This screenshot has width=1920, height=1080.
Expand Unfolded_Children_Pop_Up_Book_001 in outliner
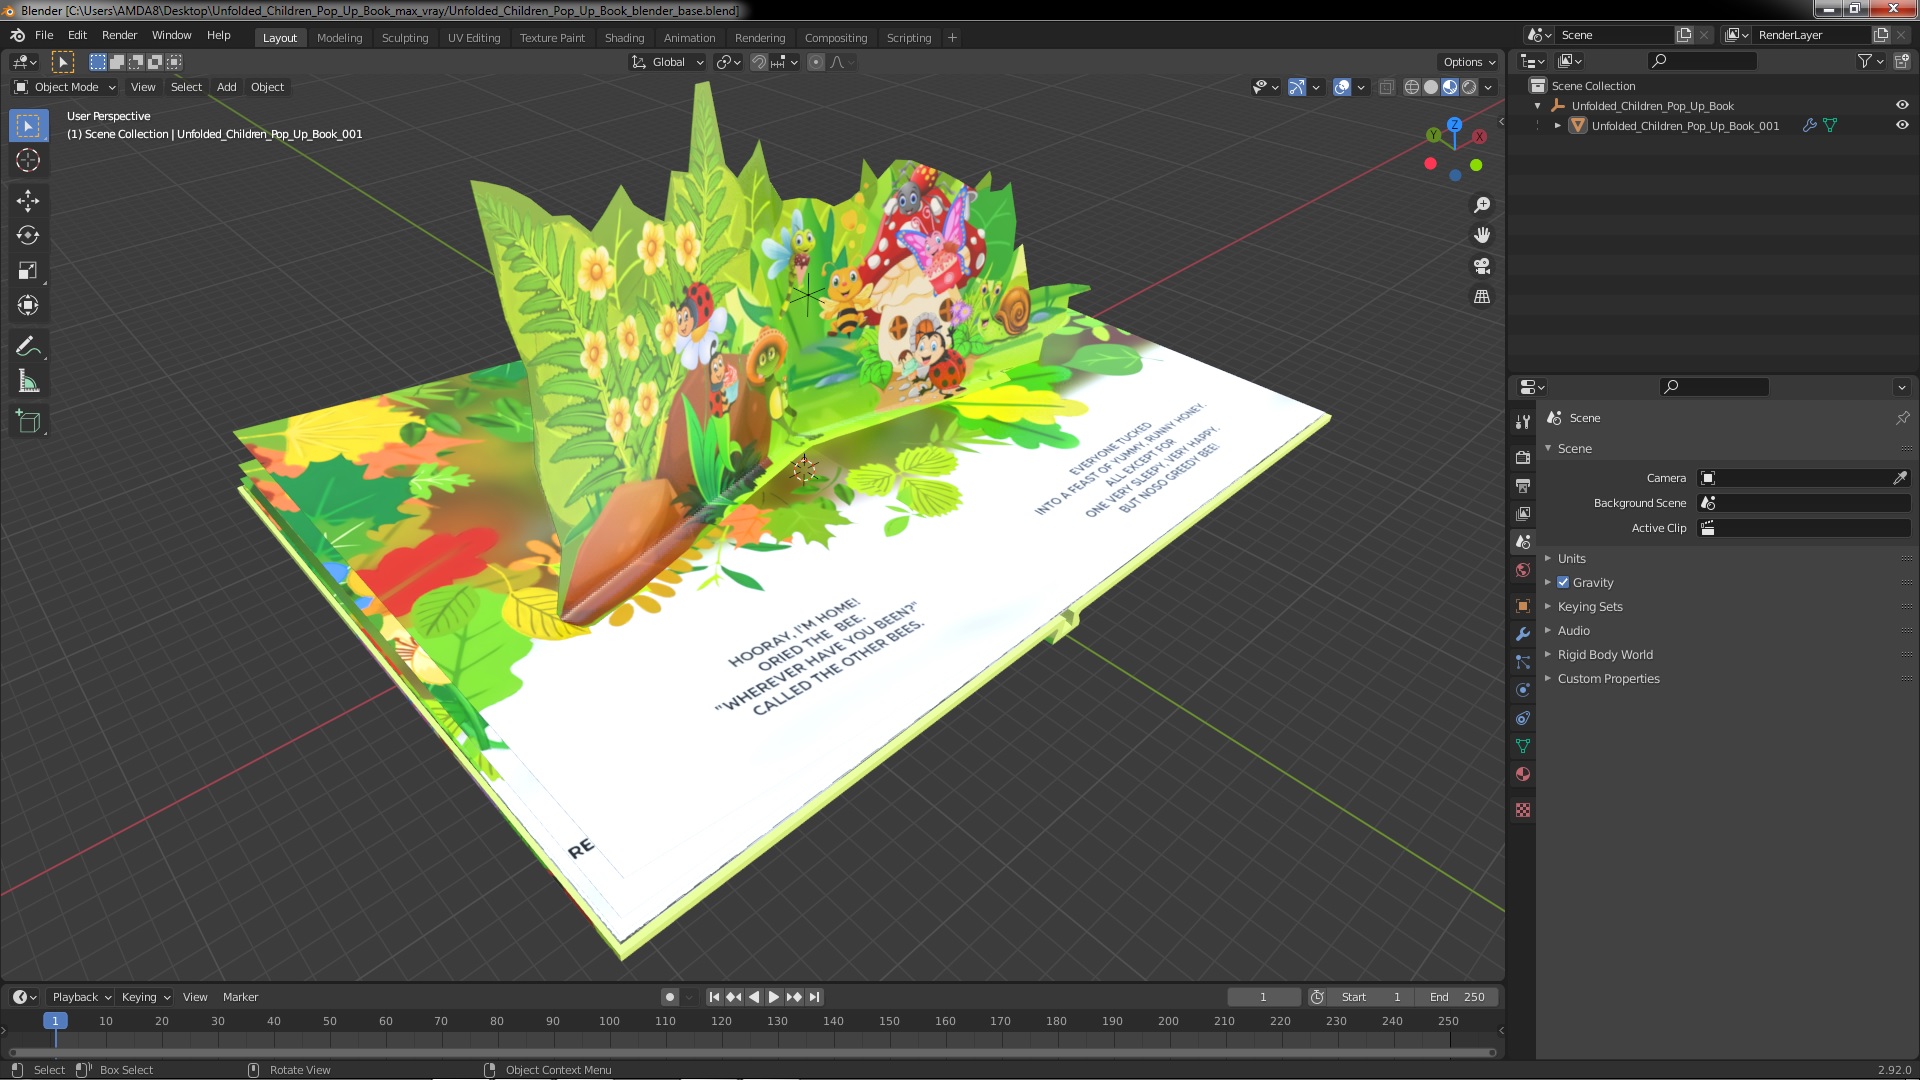point(1557,126)
